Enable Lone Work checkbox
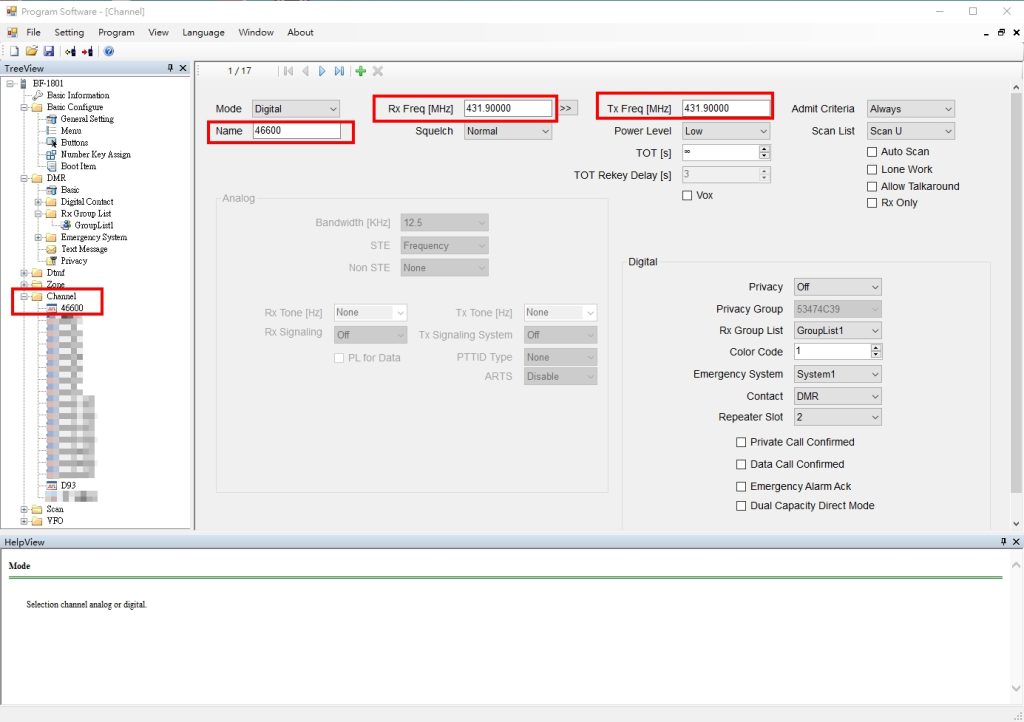Viewport: 1024px width, 722px height. (872, 170)
